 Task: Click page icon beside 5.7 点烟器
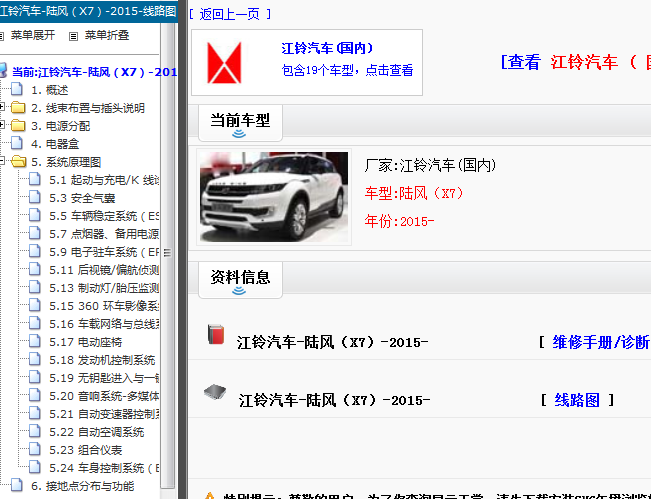click(35, 233)
